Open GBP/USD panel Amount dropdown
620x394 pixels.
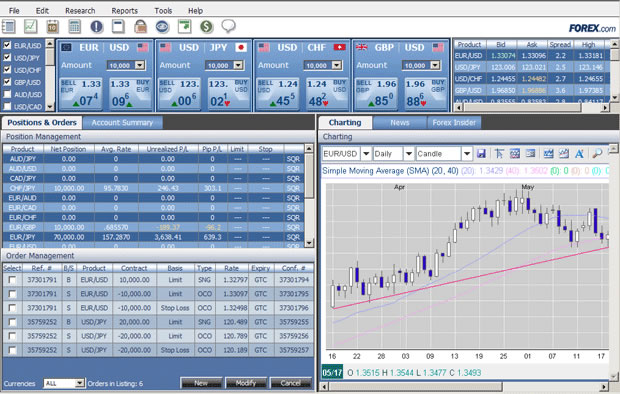pos(435,65)
